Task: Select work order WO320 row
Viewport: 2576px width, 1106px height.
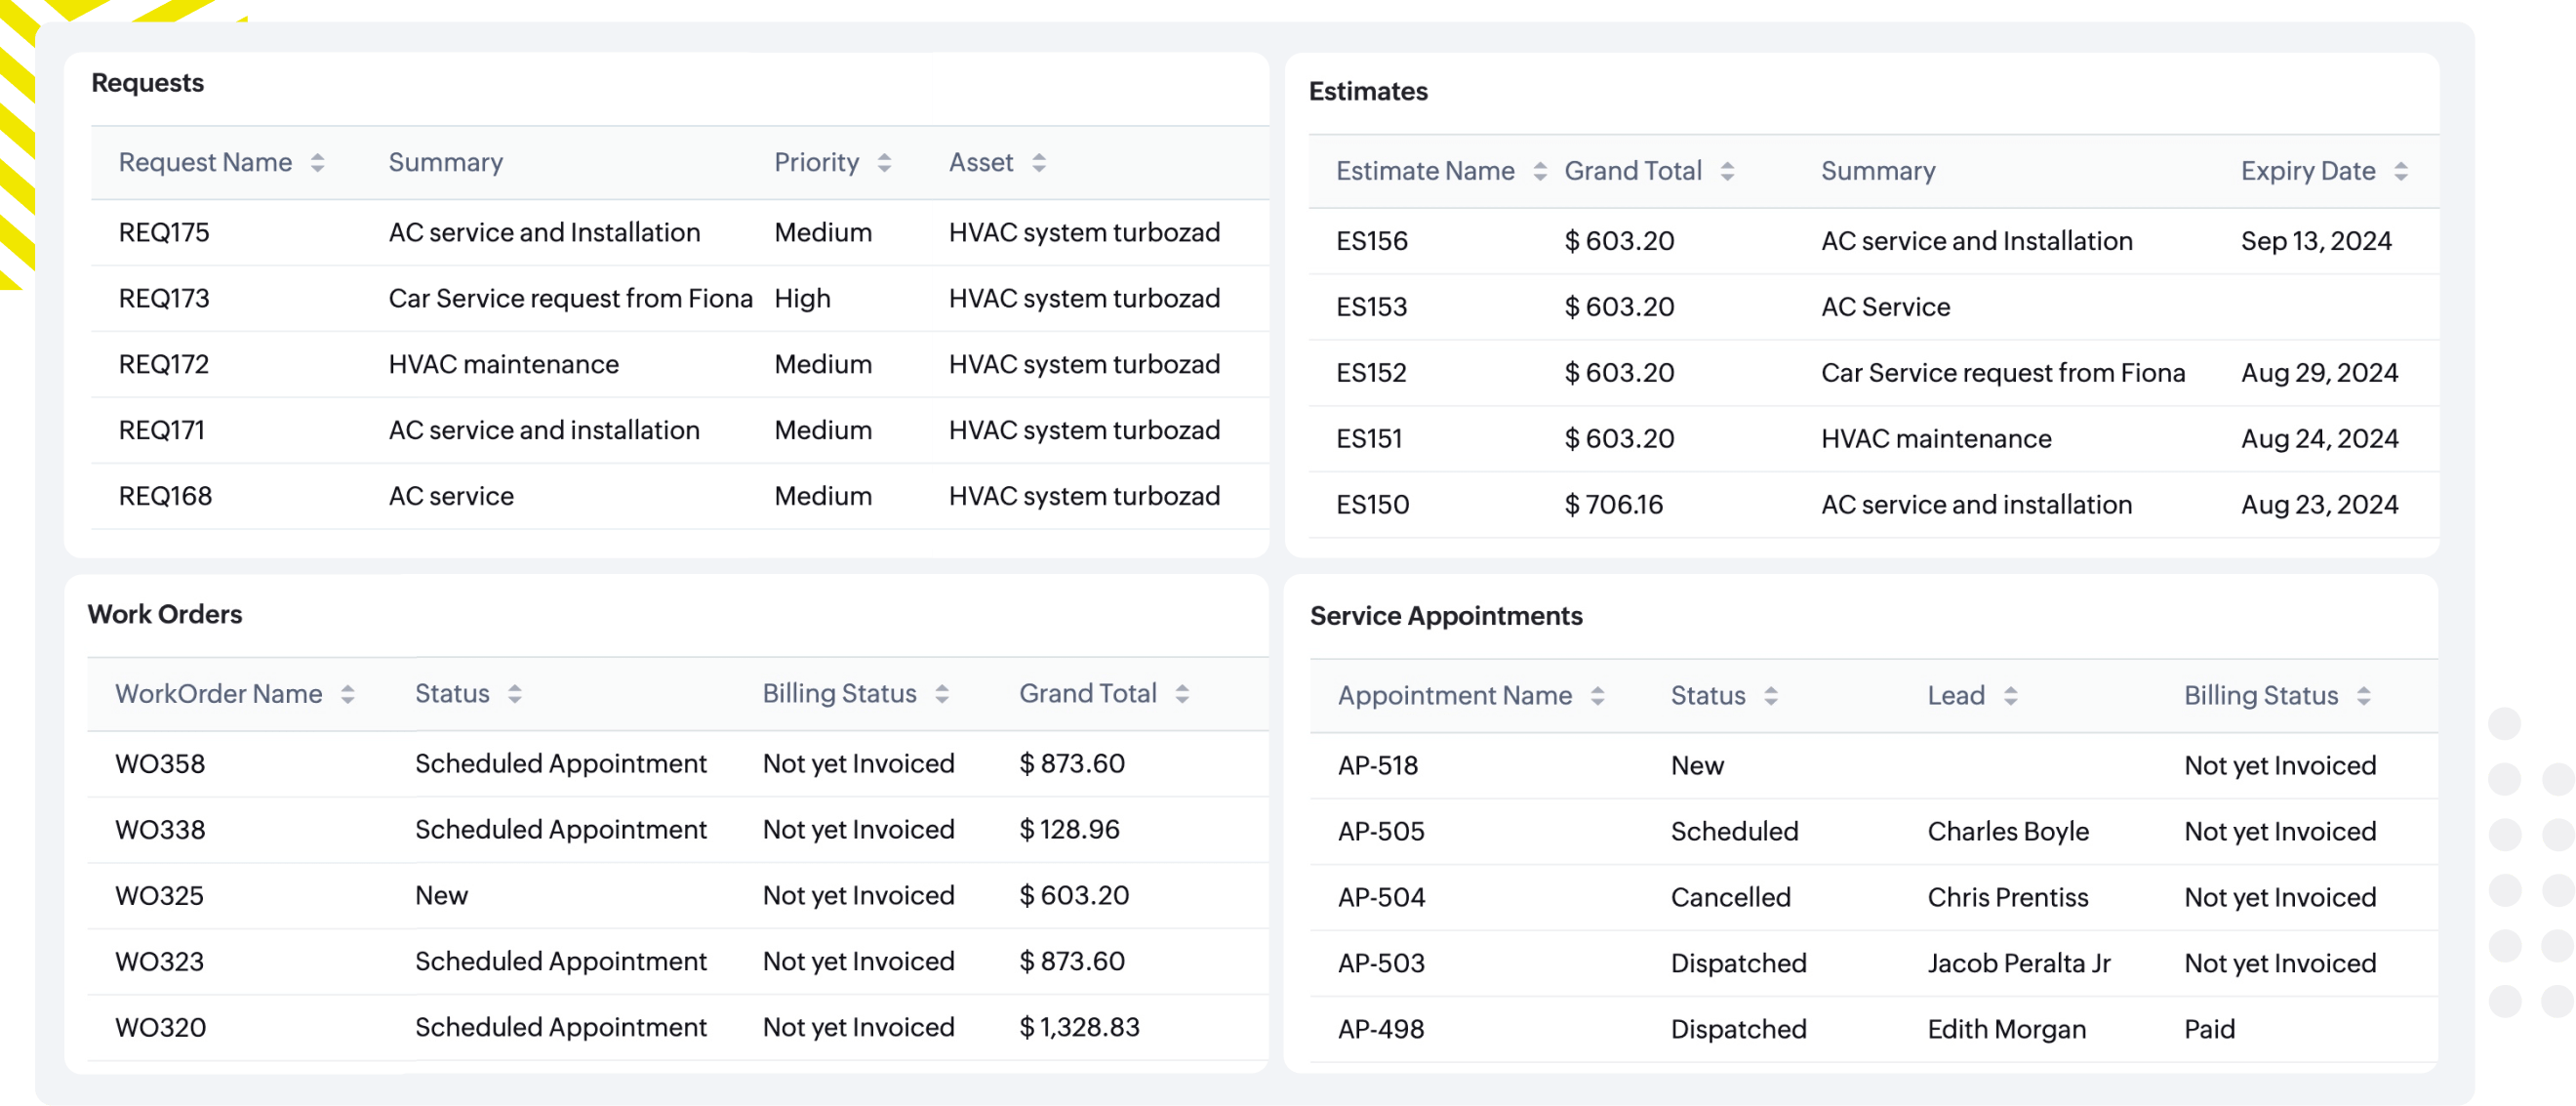Action: 160,1028
